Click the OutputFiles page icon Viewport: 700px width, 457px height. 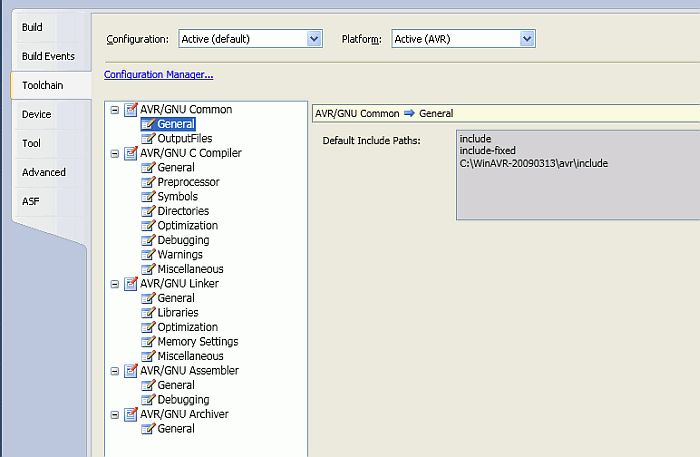pyautogui.click(x=148, y=139)
